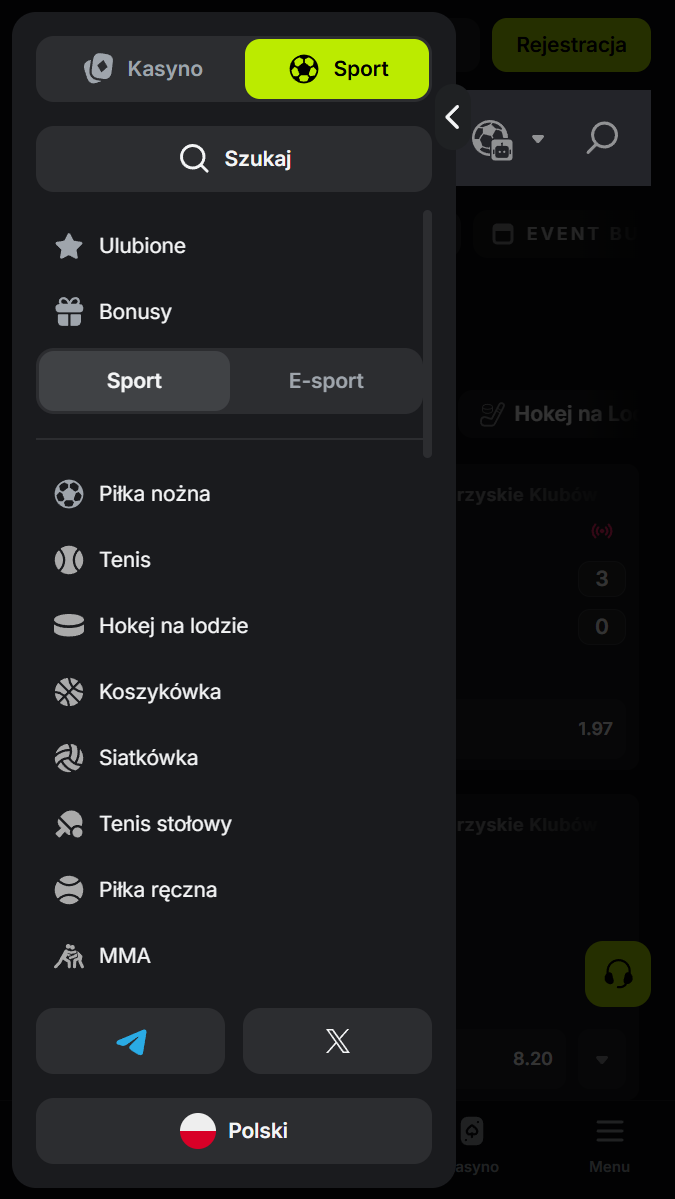675x1199 pixels.
Task: Click the Szukaj search field
Action: (234, 159)
